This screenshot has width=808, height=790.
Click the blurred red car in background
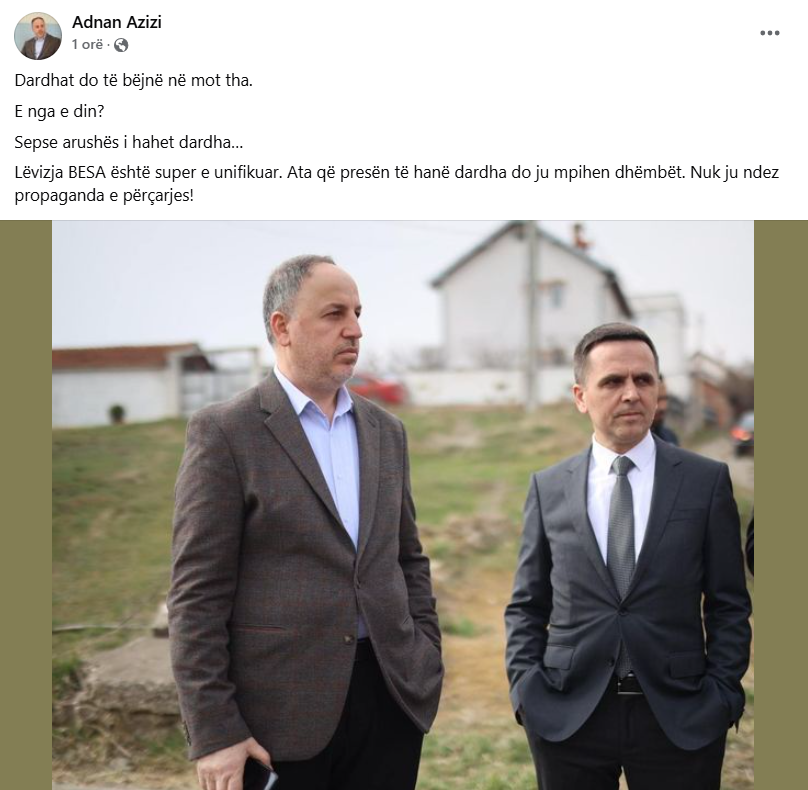pos(378,389)
